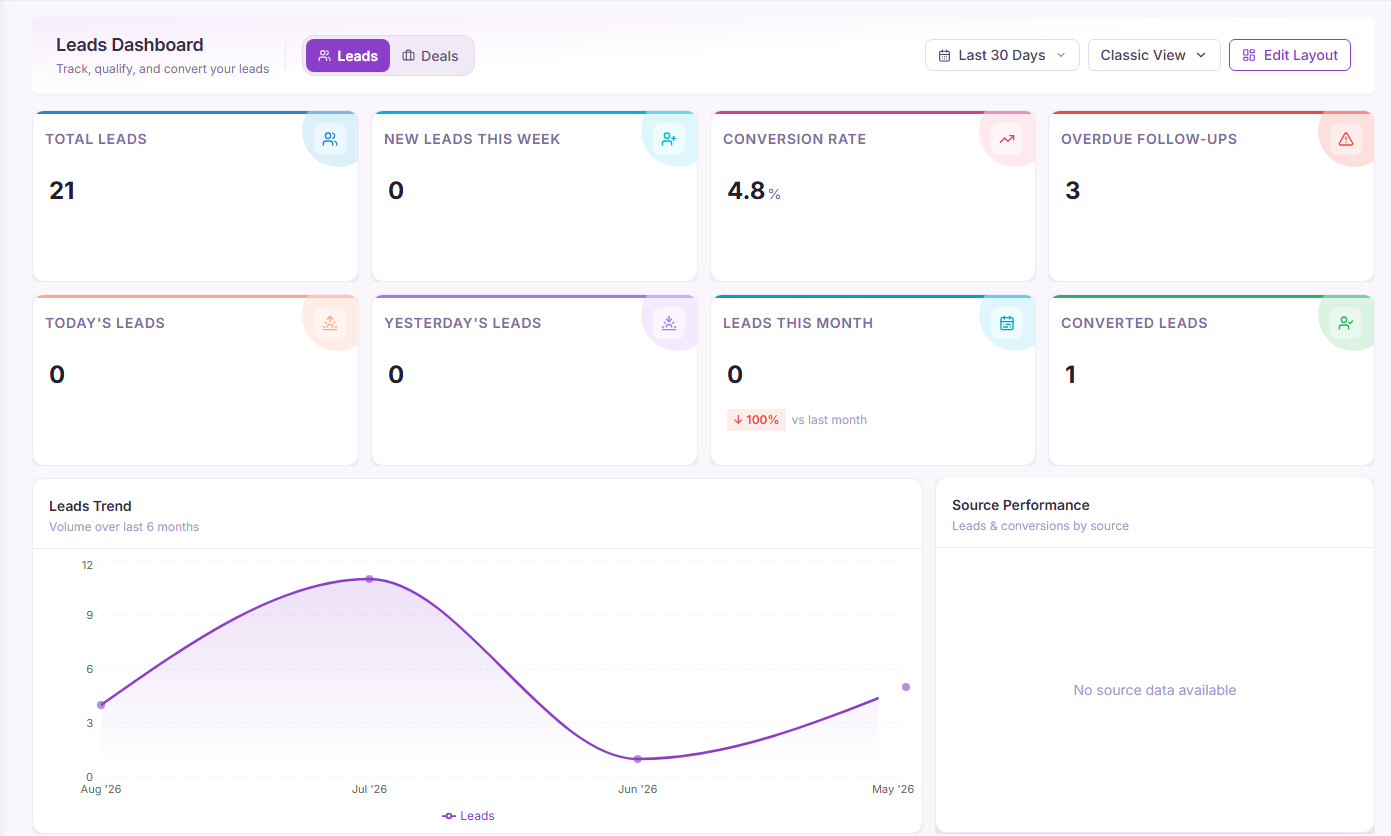Toggle the Leads series in chart legend

click(469, 816)
